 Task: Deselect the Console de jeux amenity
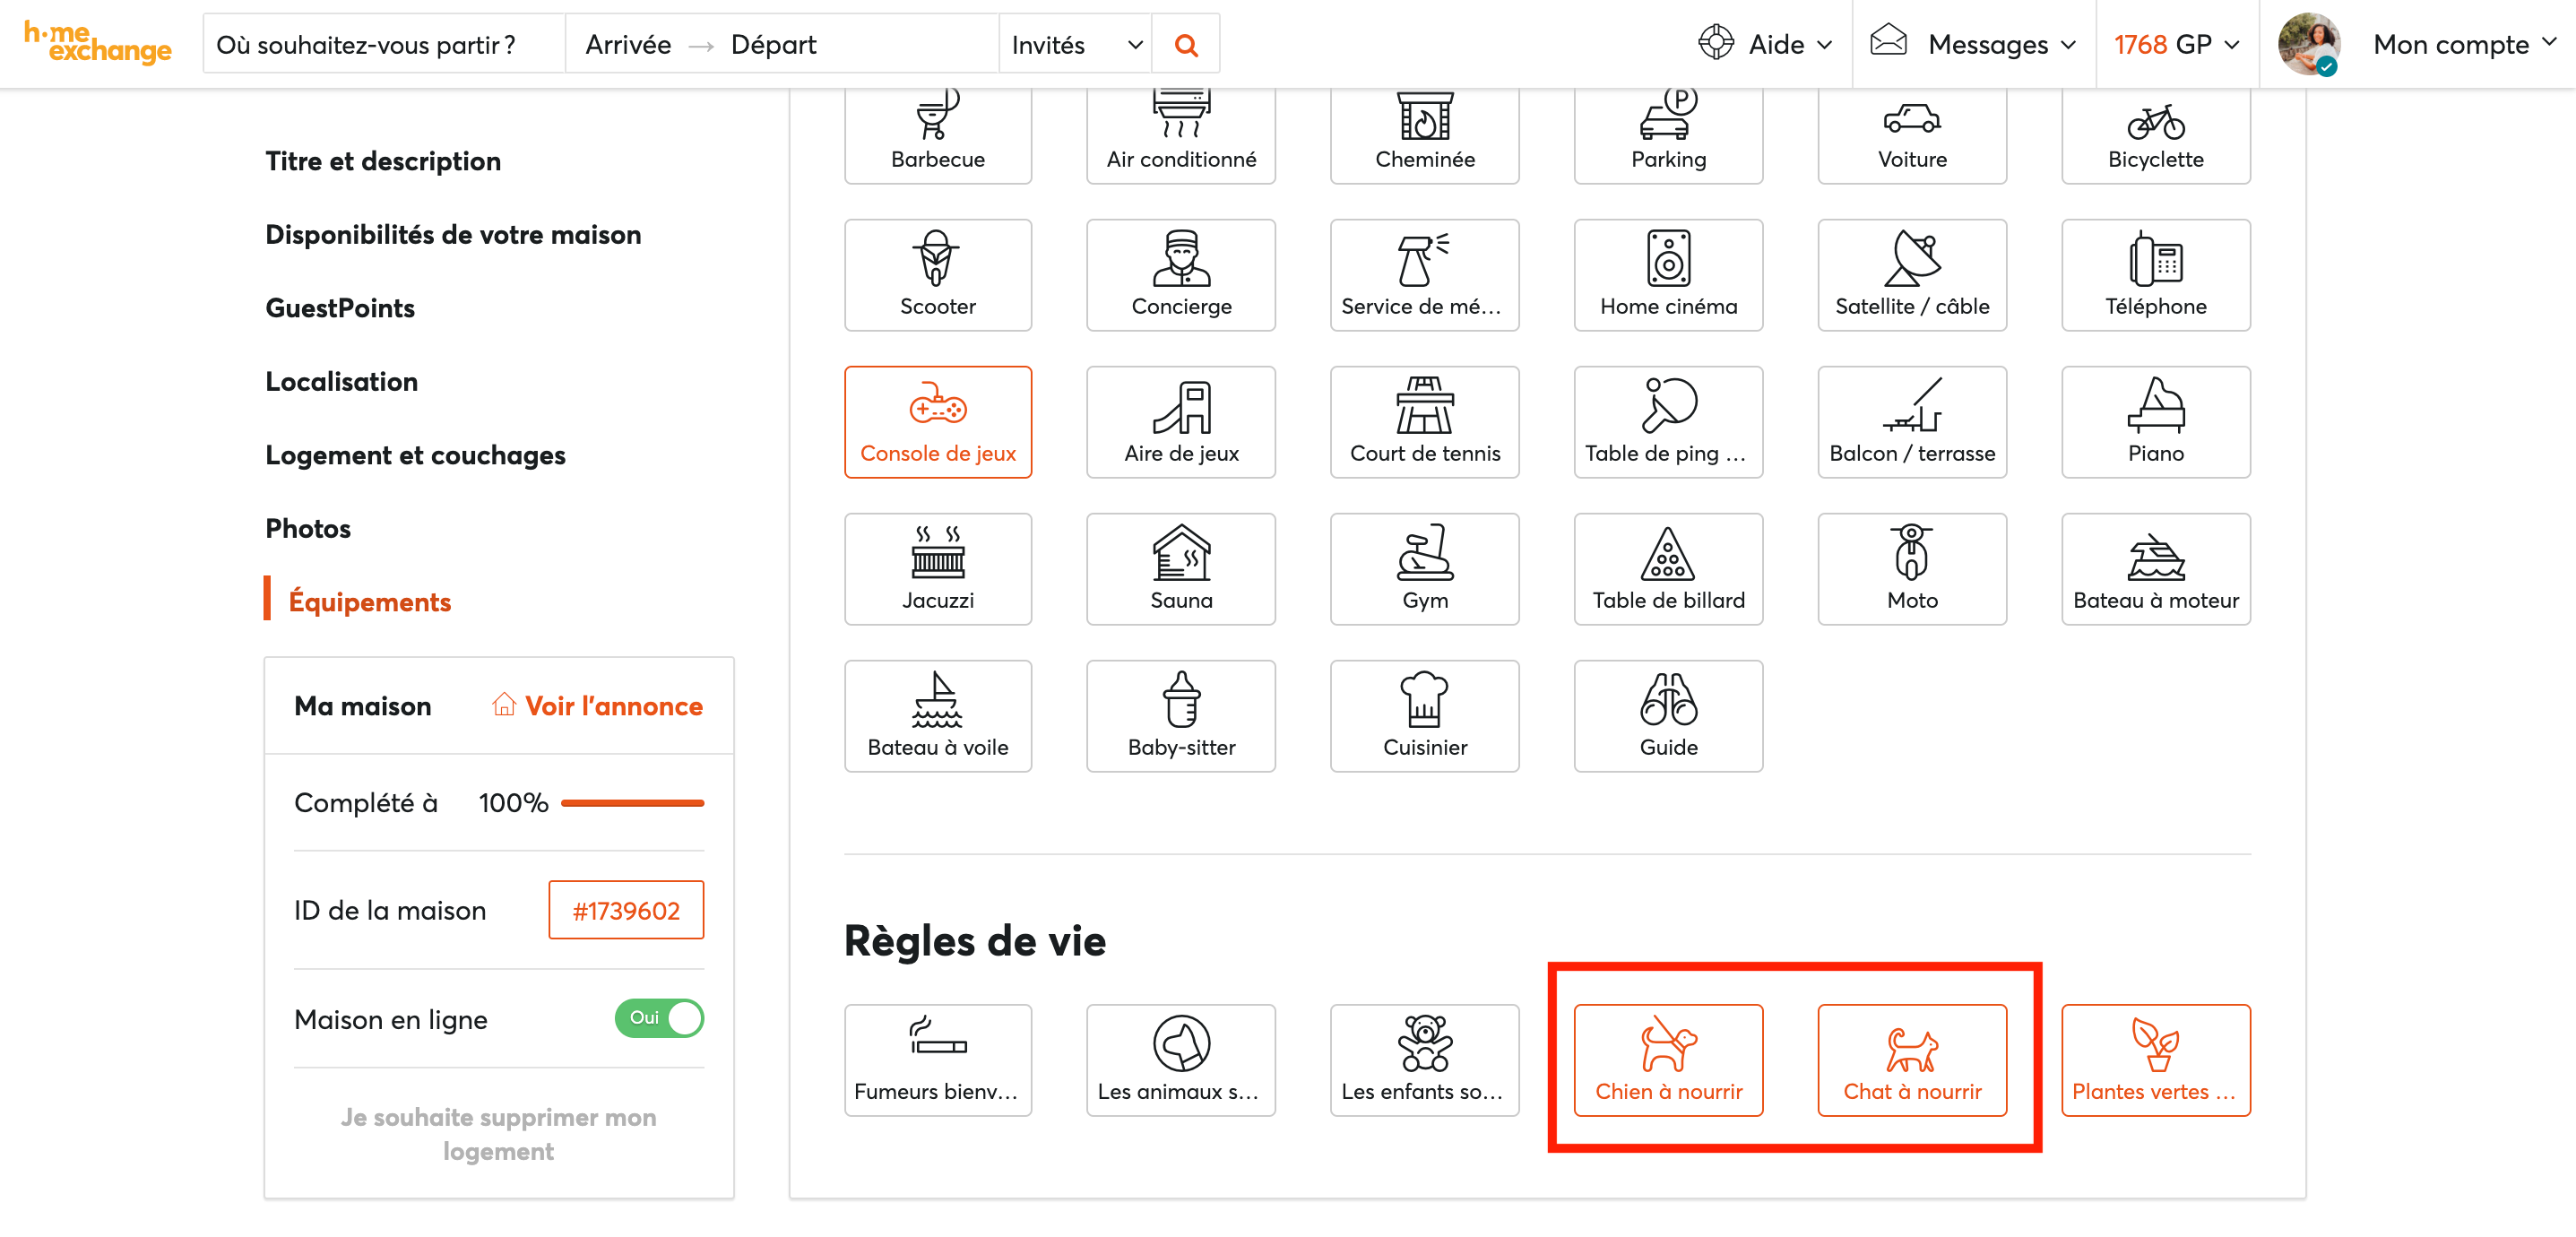click(x=937, y=421)
